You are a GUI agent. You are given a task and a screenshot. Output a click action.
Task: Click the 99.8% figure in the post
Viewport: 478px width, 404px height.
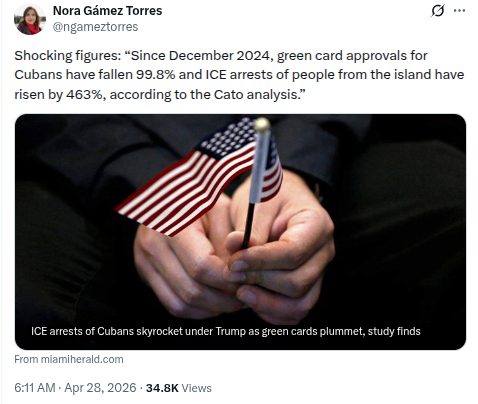point(155,75)
